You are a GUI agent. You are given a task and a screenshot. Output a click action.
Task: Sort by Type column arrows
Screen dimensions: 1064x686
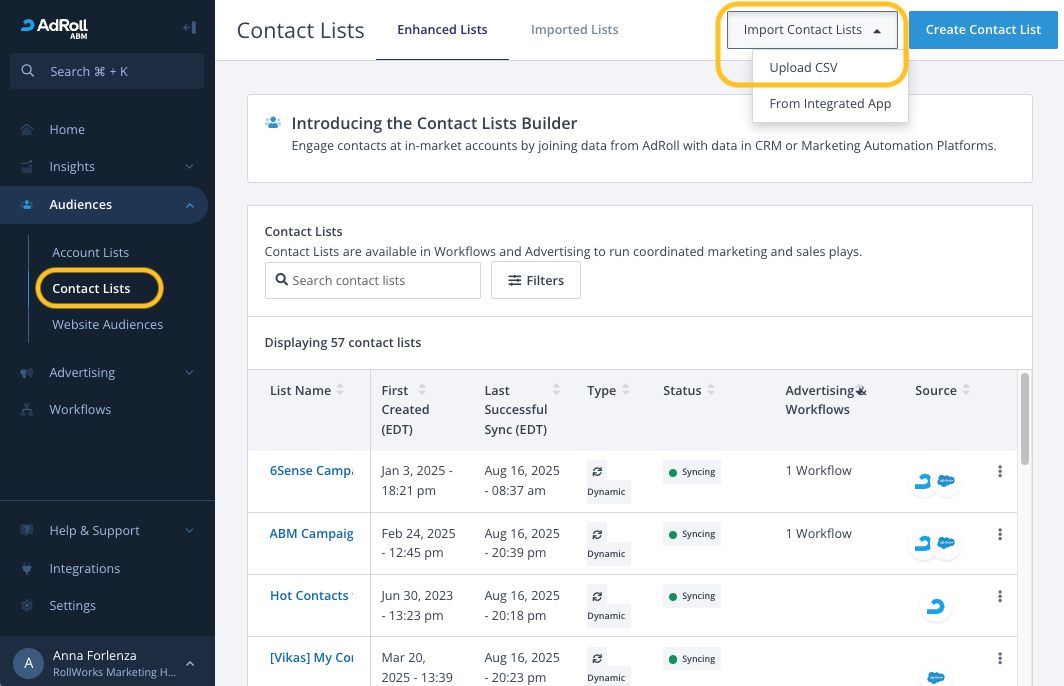tap(626, 391)
